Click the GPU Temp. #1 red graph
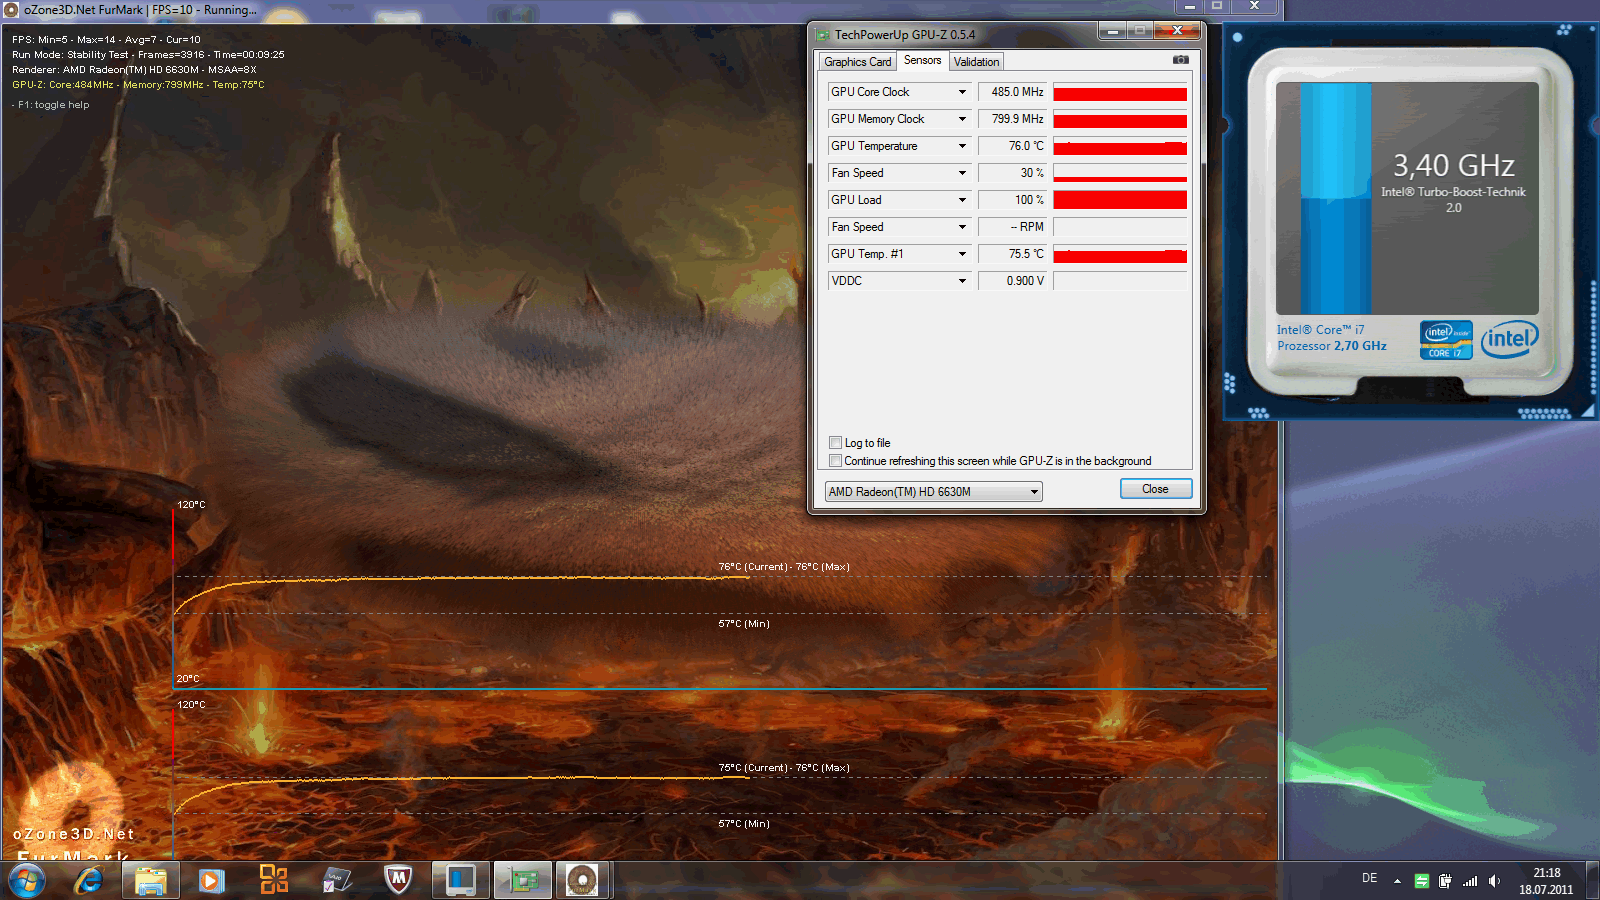This screenshot has height=900, width=1600. (x=1120, y=254)
